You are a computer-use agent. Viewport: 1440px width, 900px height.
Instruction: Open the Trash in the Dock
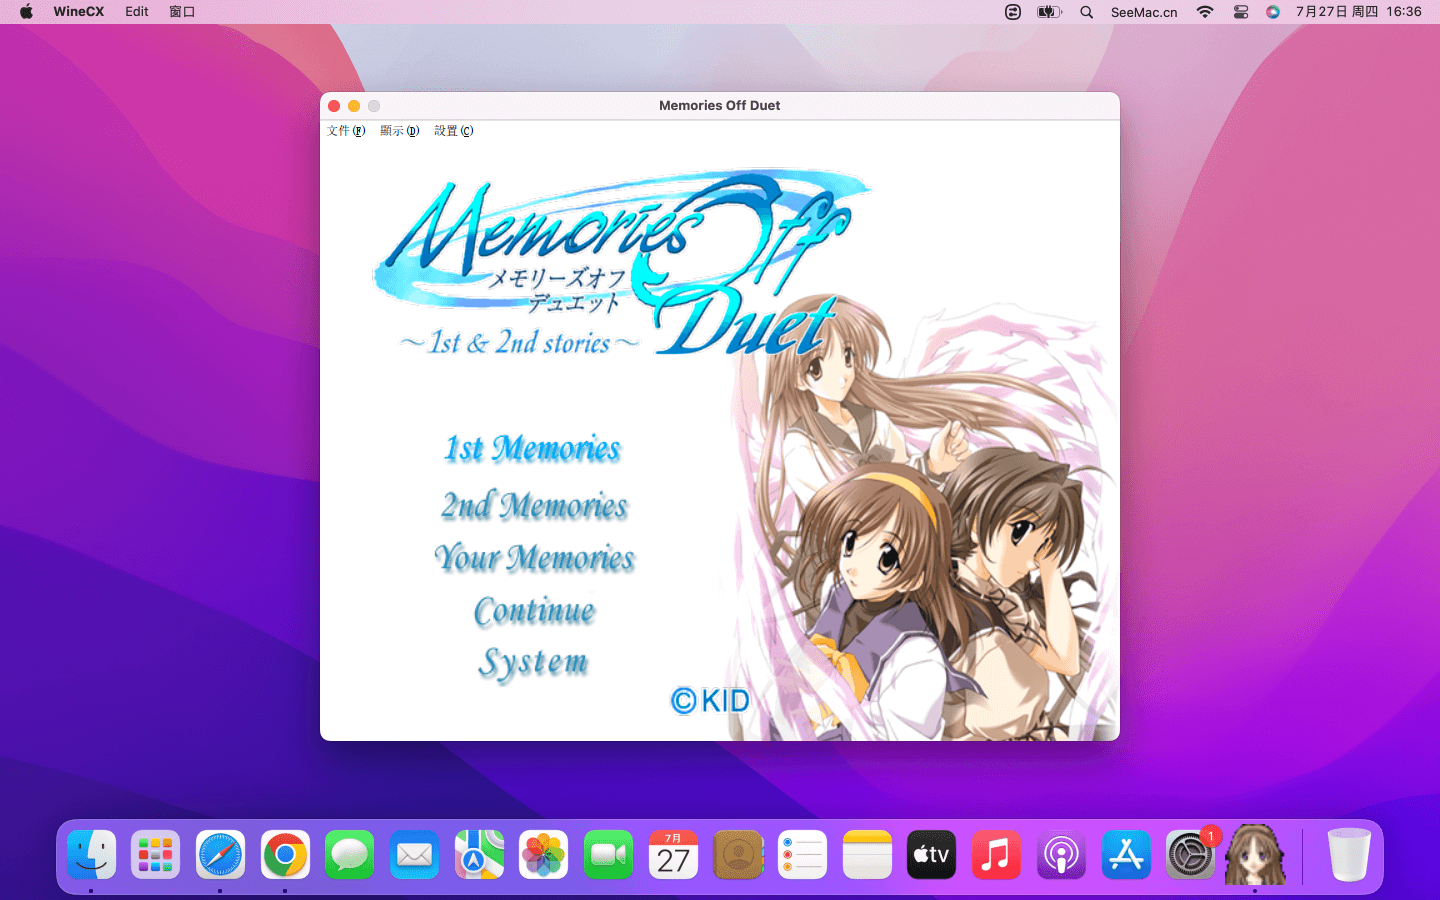[1348, 855]
